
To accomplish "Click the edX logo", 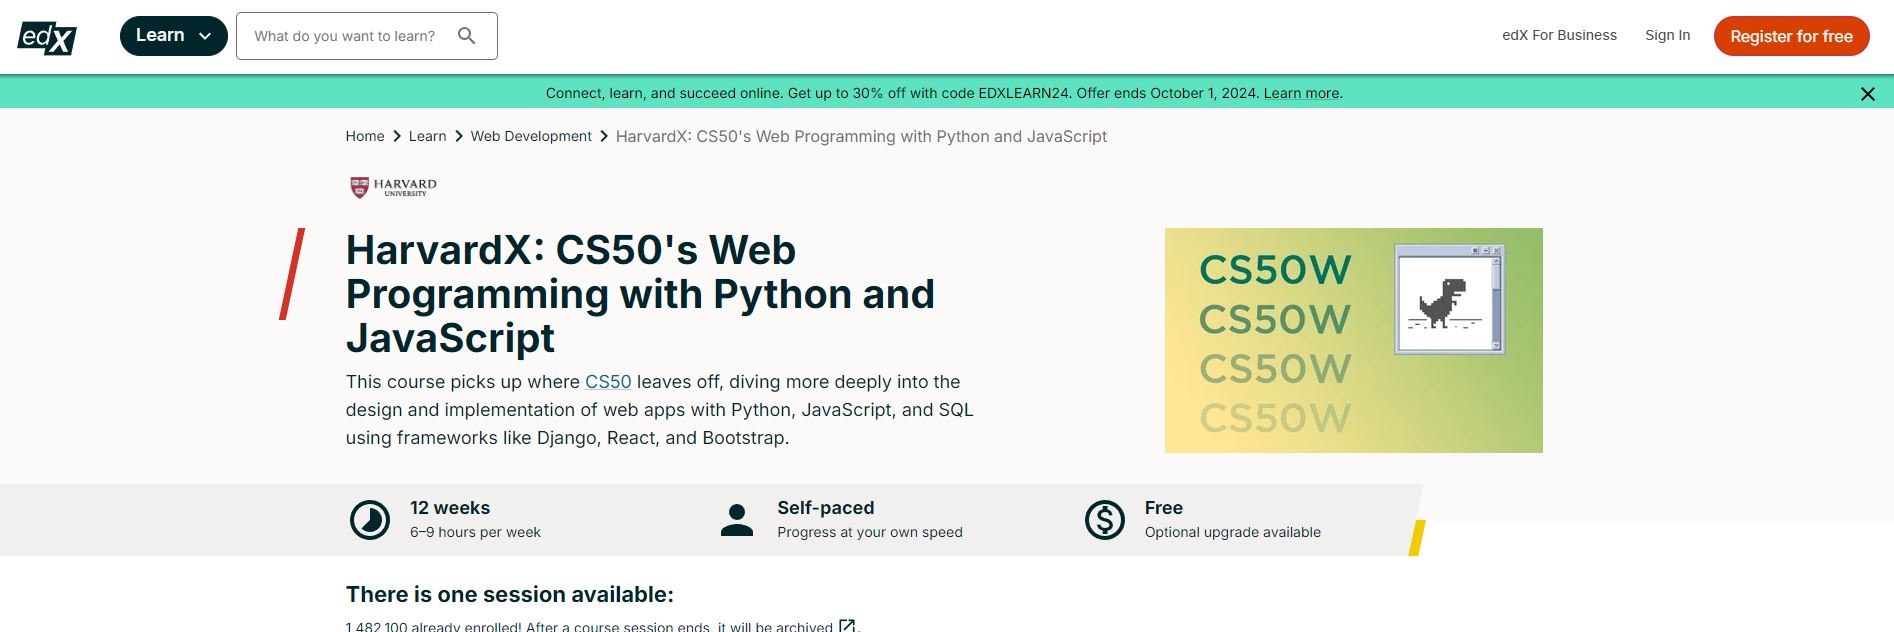I will tap(46, 34).
